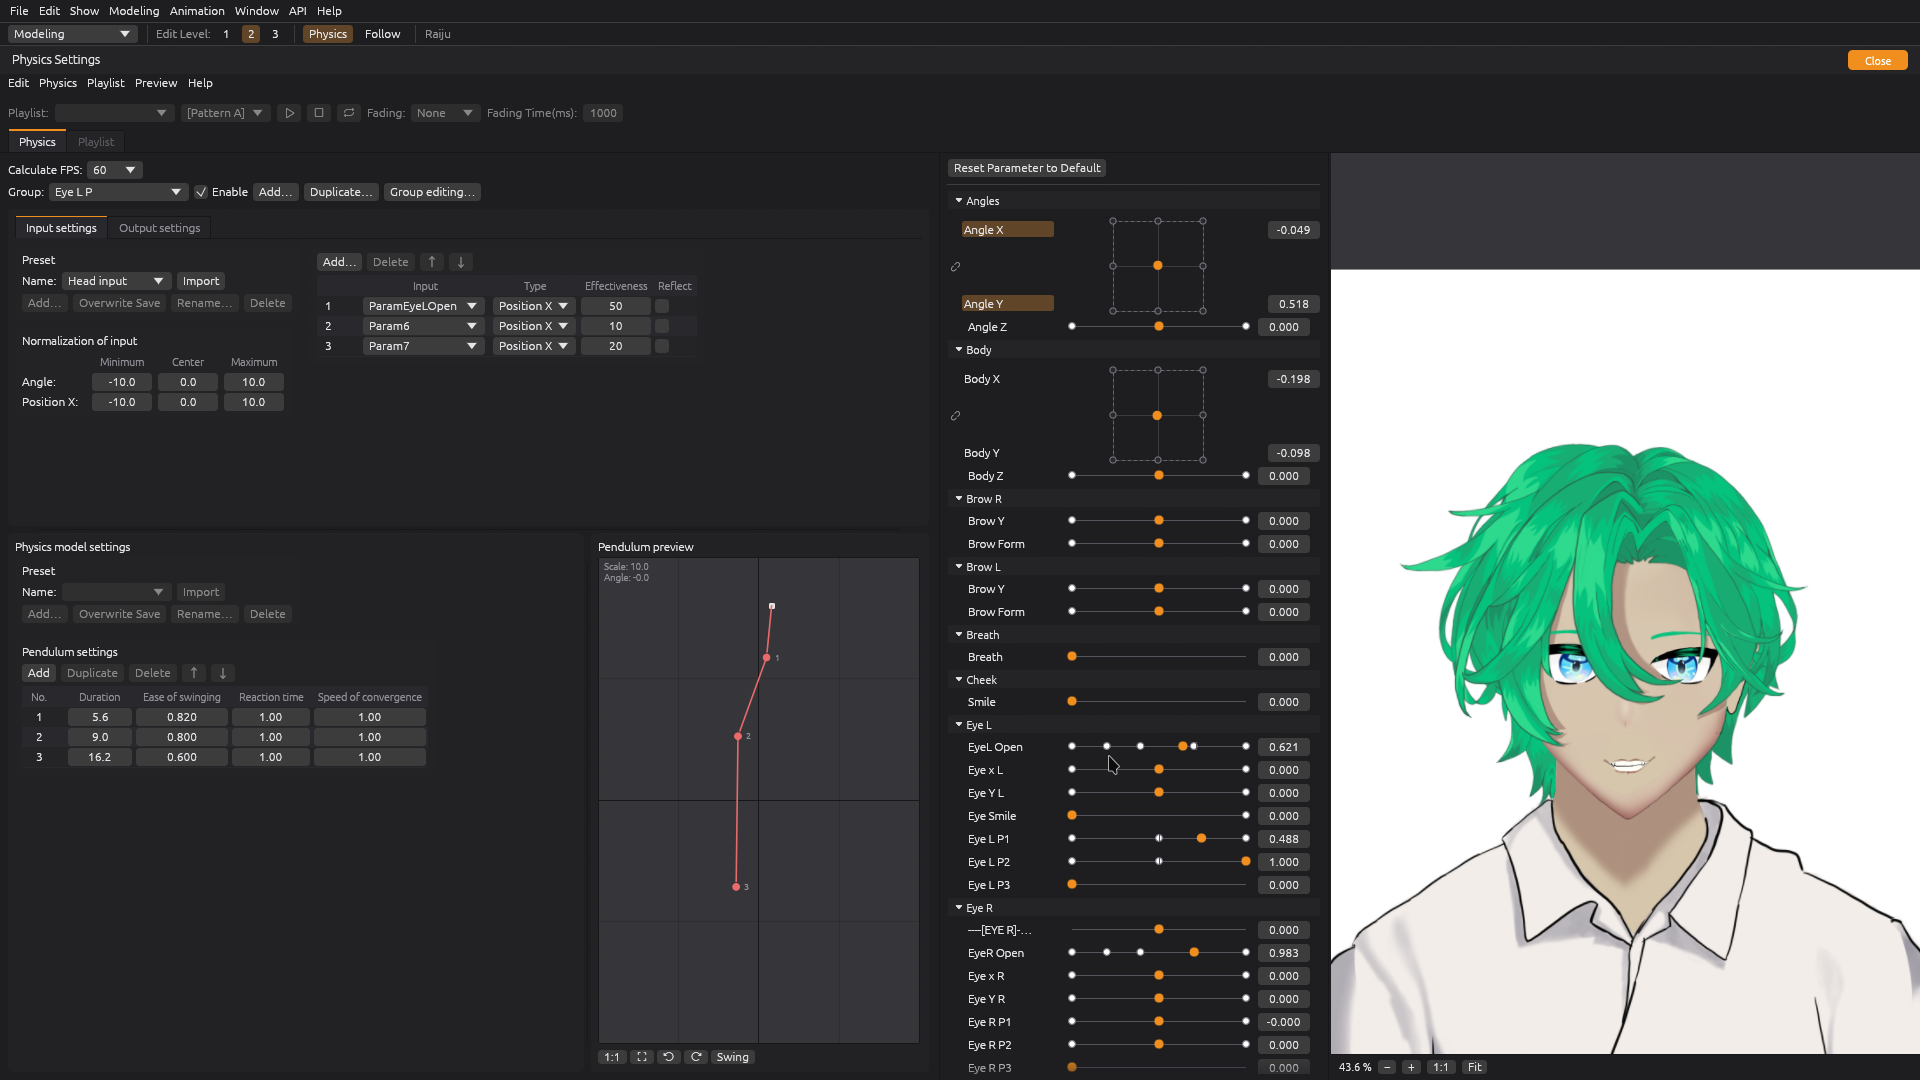Click Reset Parameter to Default
The image size is (1920, 1080).
click(1027, 168)
